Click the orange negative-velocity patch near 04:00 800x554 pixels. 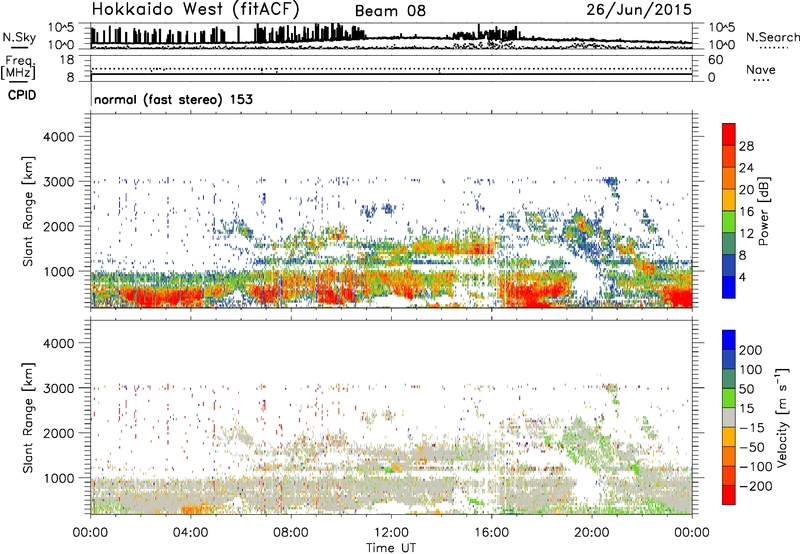[196, 508]
